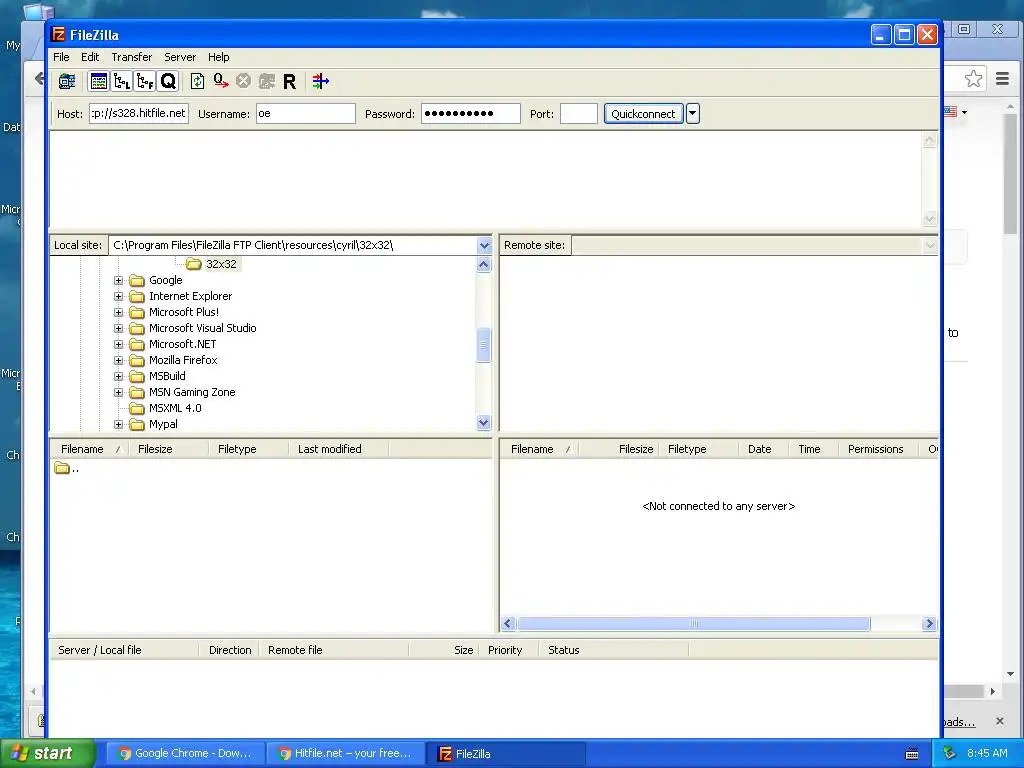Sort local list by Filetype column
The image size is (1024, 768).
point(248,449)
